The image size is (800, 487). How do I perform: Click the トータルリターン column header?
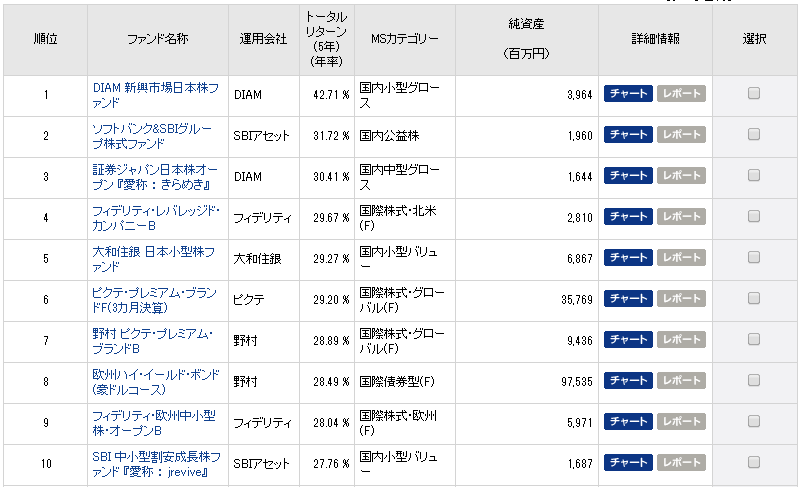click(325, 39)
